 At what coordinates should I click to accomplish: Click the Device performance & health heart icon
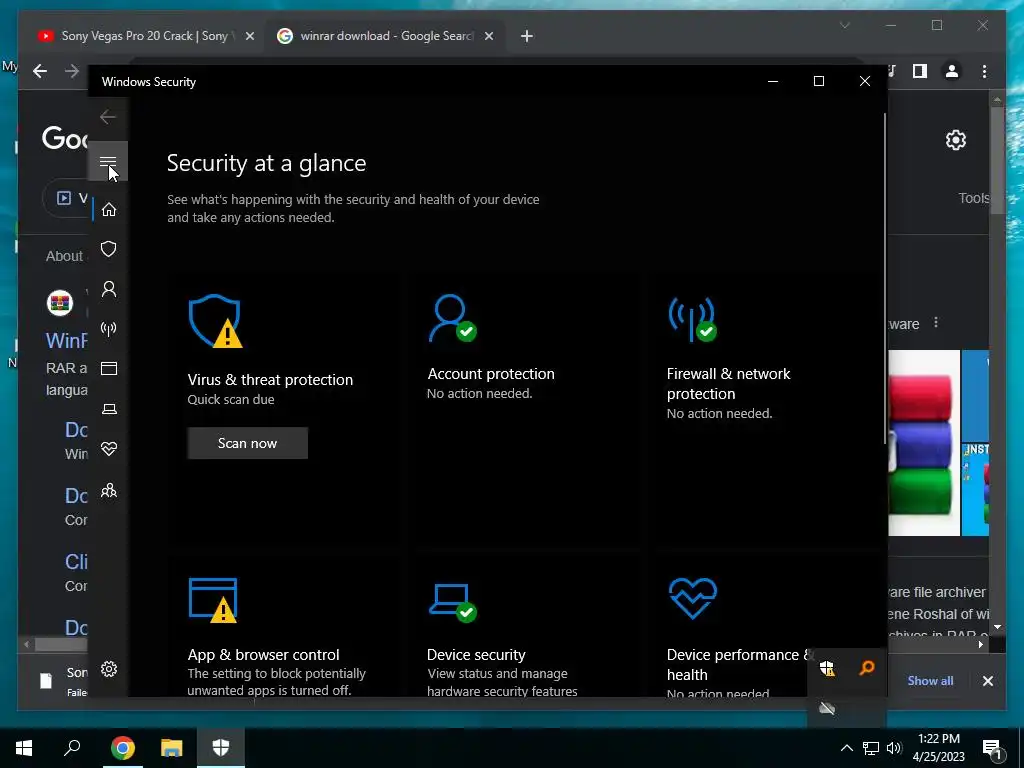pyautogui.click(x=693, y=598)
